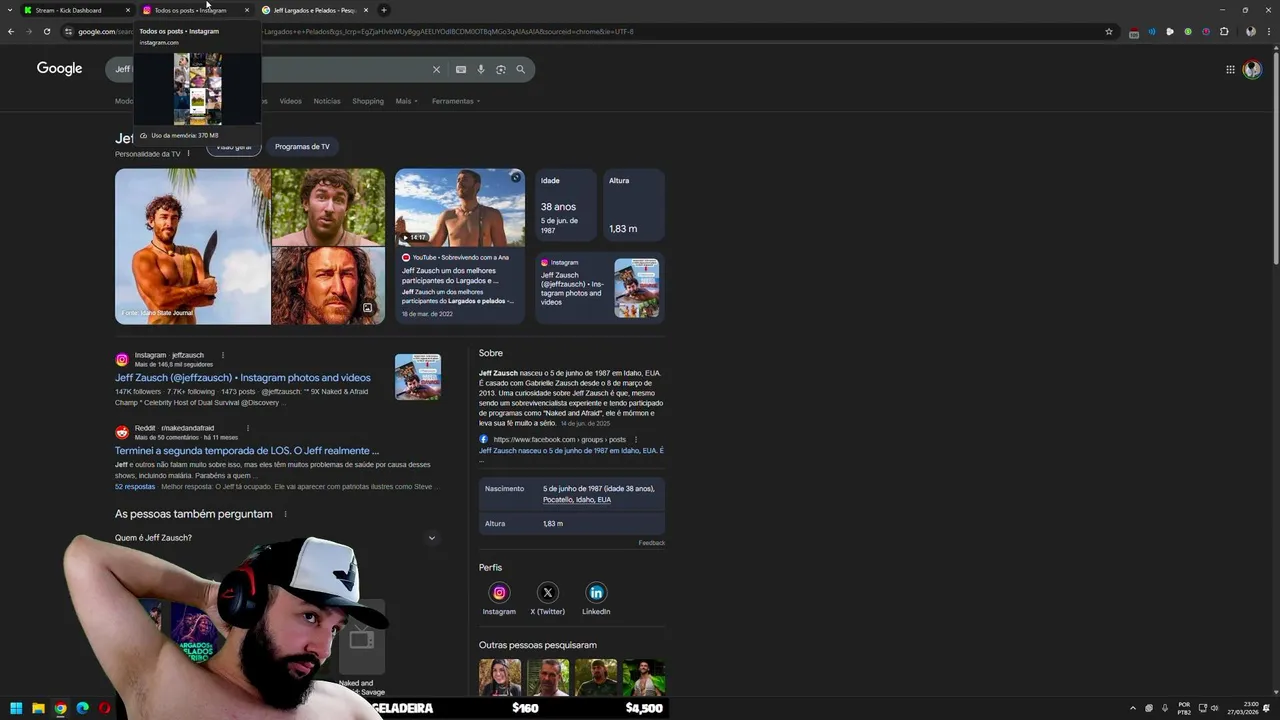This screenshot has height=720, width=1280.
Task: Open the Instagram profile icon under Perfis
Action: pyautogui.click(x=499, y=593)
